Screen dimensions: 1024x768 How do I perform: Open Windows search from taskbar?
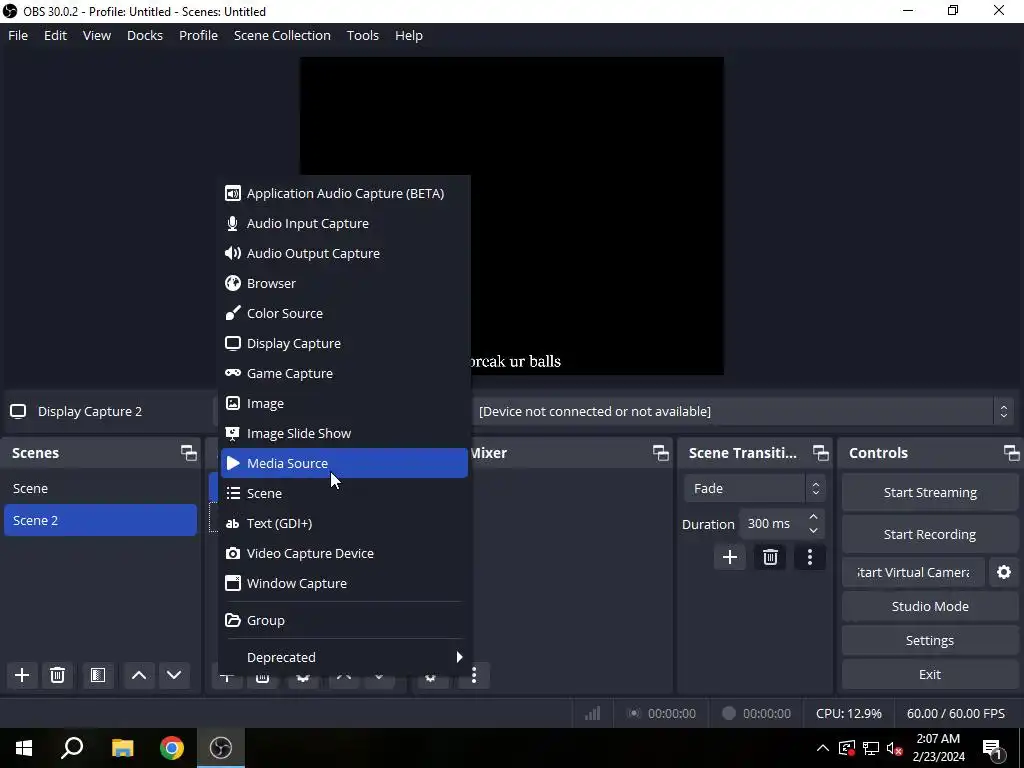tap(72, 748)
